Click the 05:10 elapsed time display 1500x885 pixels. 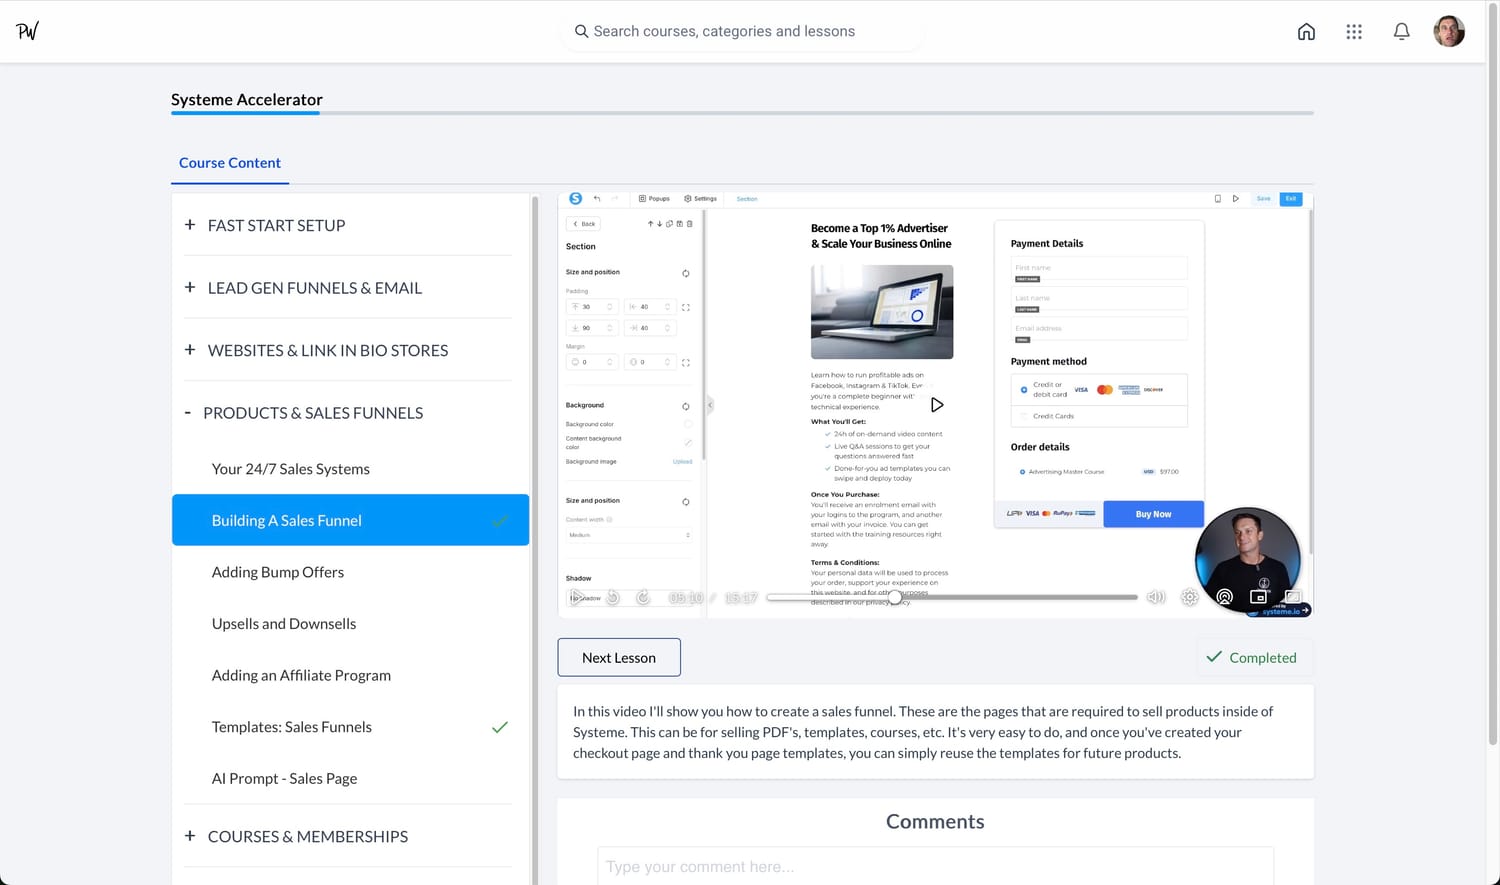(686, 598)
